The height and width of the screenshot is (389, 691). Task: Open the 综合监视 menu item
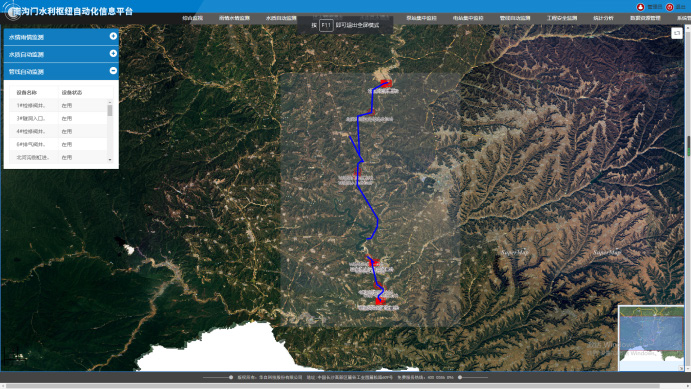click(x=193, y=18)
